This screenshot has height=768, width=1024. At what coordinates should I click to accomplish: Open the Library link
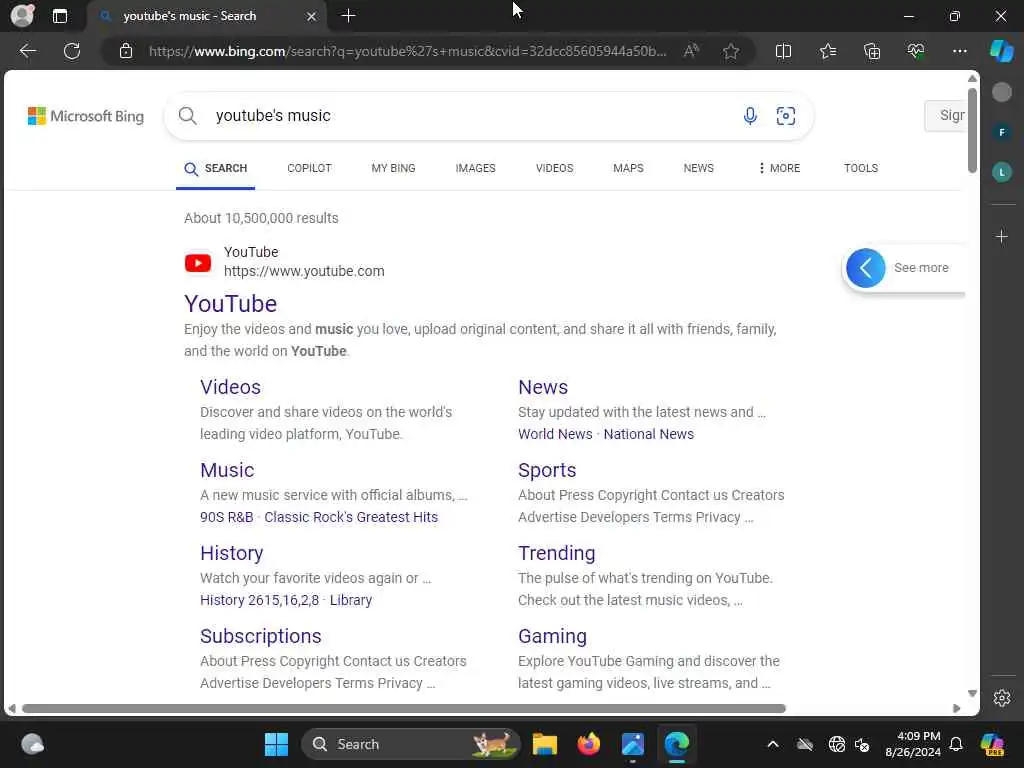click(351, 600)
